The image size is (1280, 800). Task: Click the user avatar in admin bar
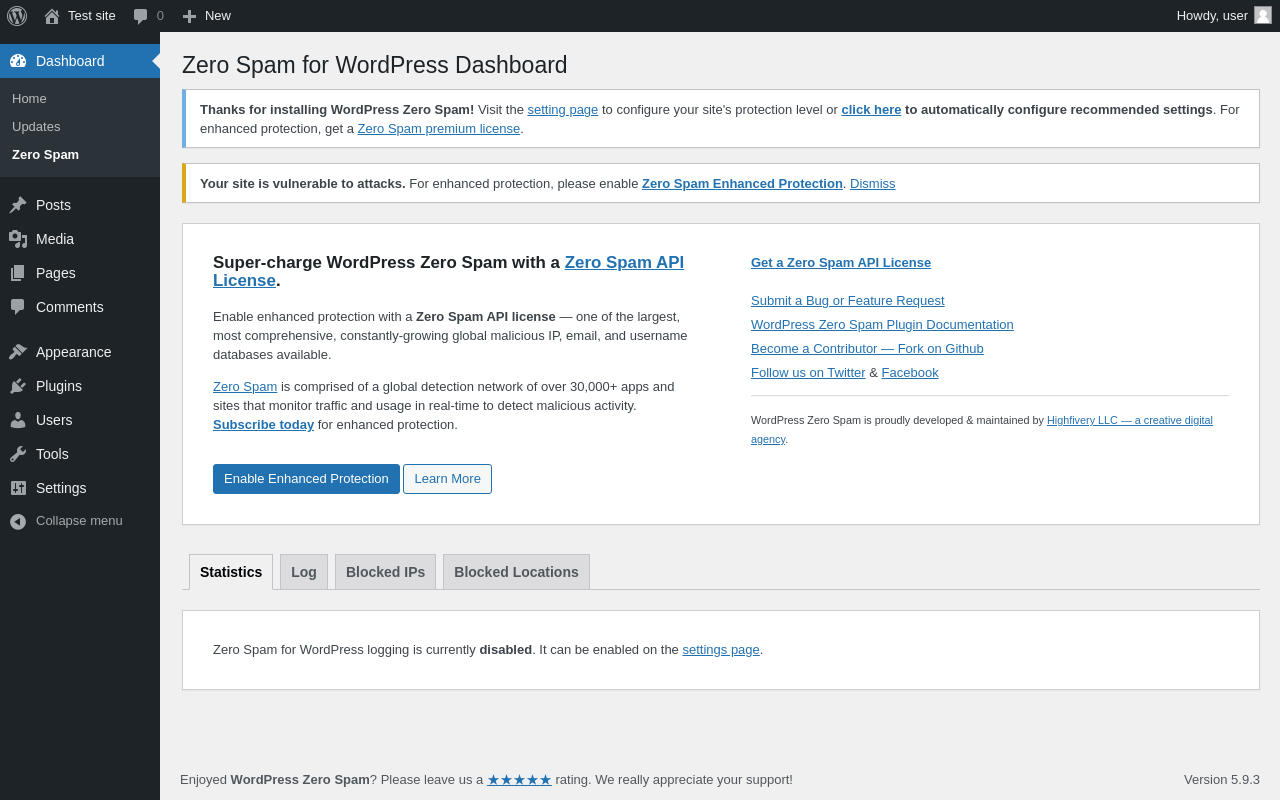pyautogui.click(x=1263, y=15)
